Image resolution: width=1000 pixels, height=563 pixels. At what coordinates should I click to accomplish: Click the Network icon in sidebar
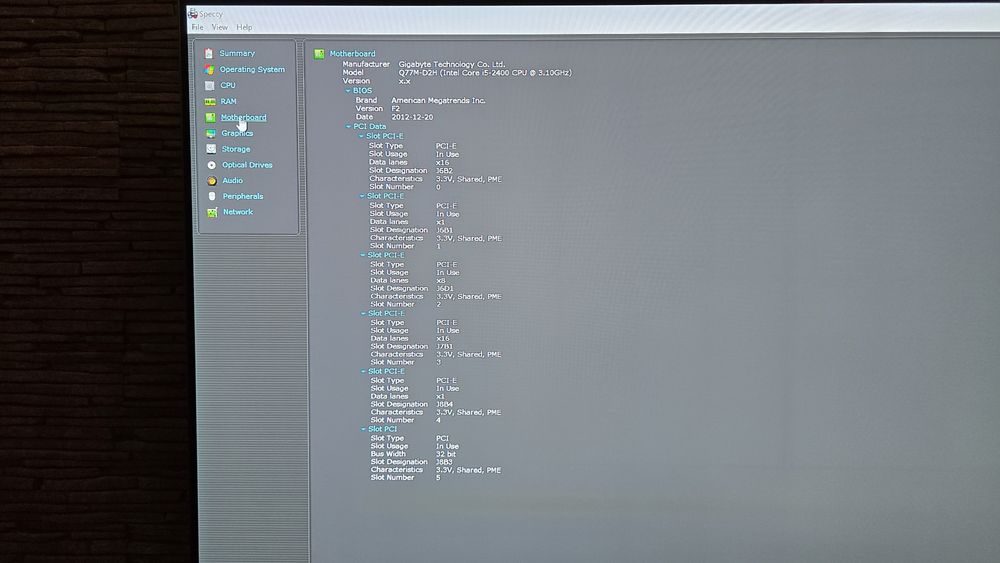point(212,212)
